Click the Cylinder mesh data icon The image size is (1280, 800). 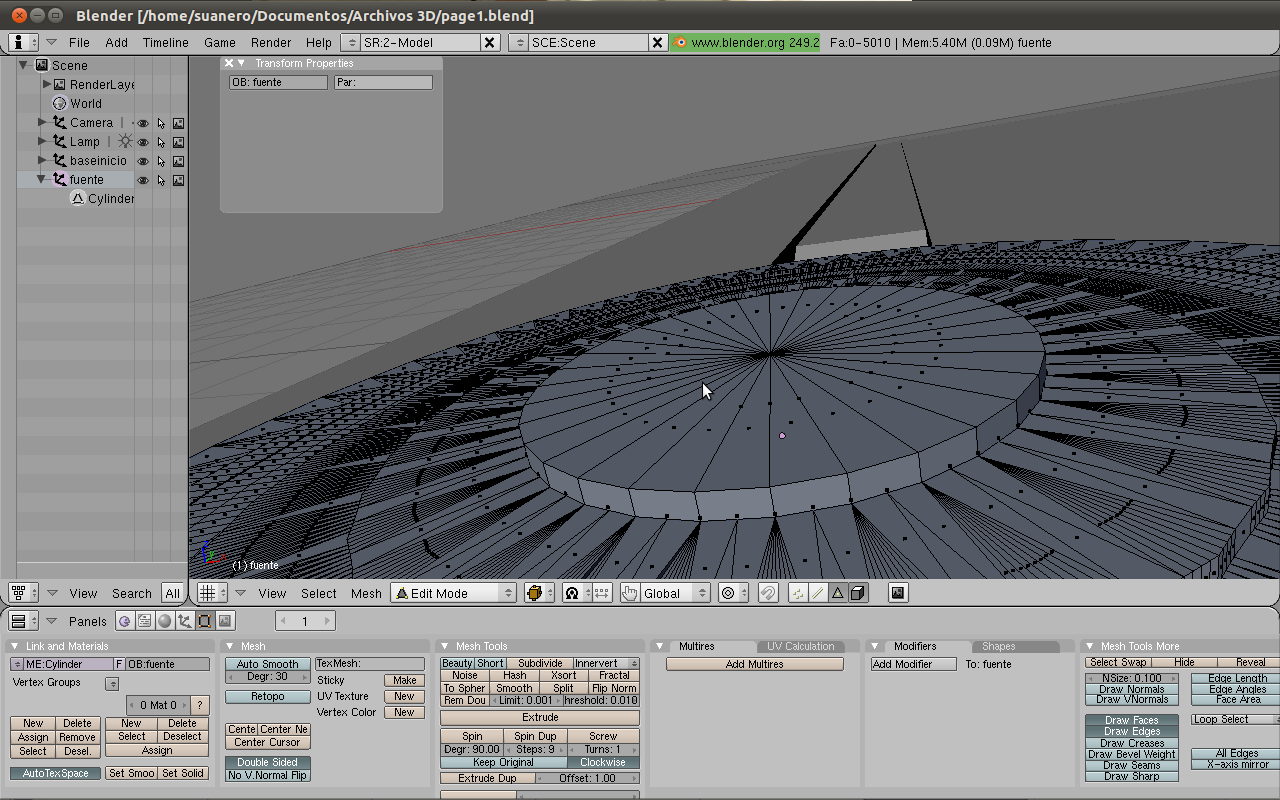pos(78,199)
